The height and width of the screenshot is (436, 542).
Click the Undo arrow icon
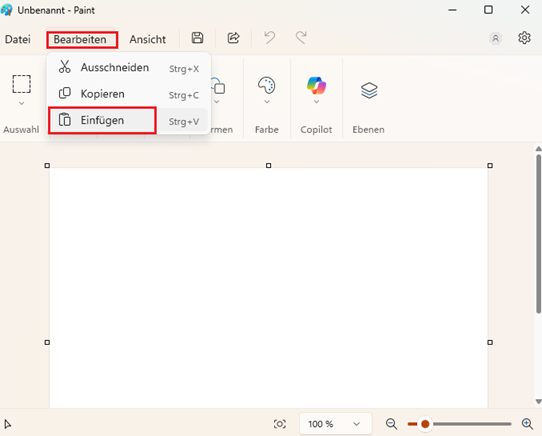pos(269,38)
